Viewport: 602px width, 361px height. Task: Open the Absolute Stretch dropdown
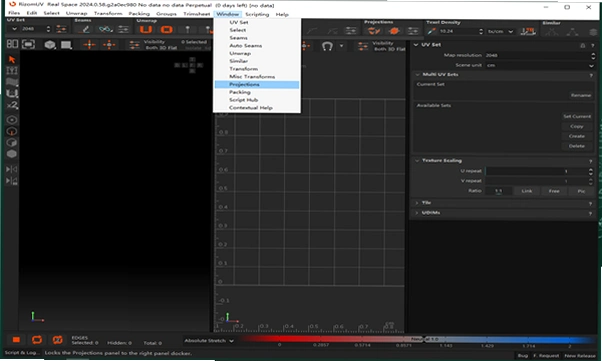[x=209, y=341]
